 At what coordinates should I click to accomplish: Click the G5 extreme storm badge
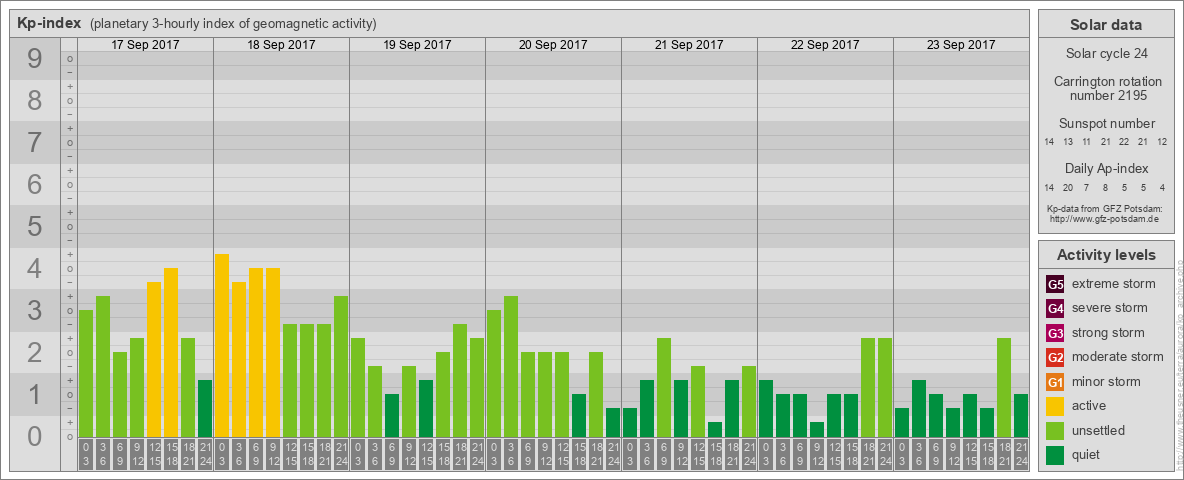[1055, 284]
